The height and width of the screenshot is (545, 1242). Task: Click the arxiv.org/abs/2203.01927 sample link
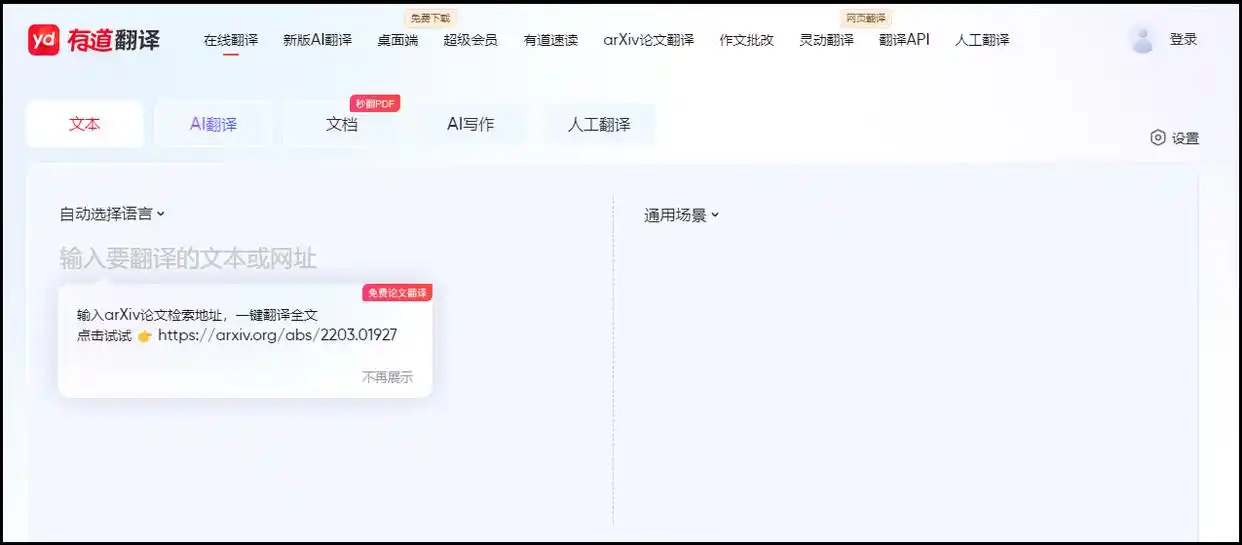pyautogui.click(x=277, y=335)
